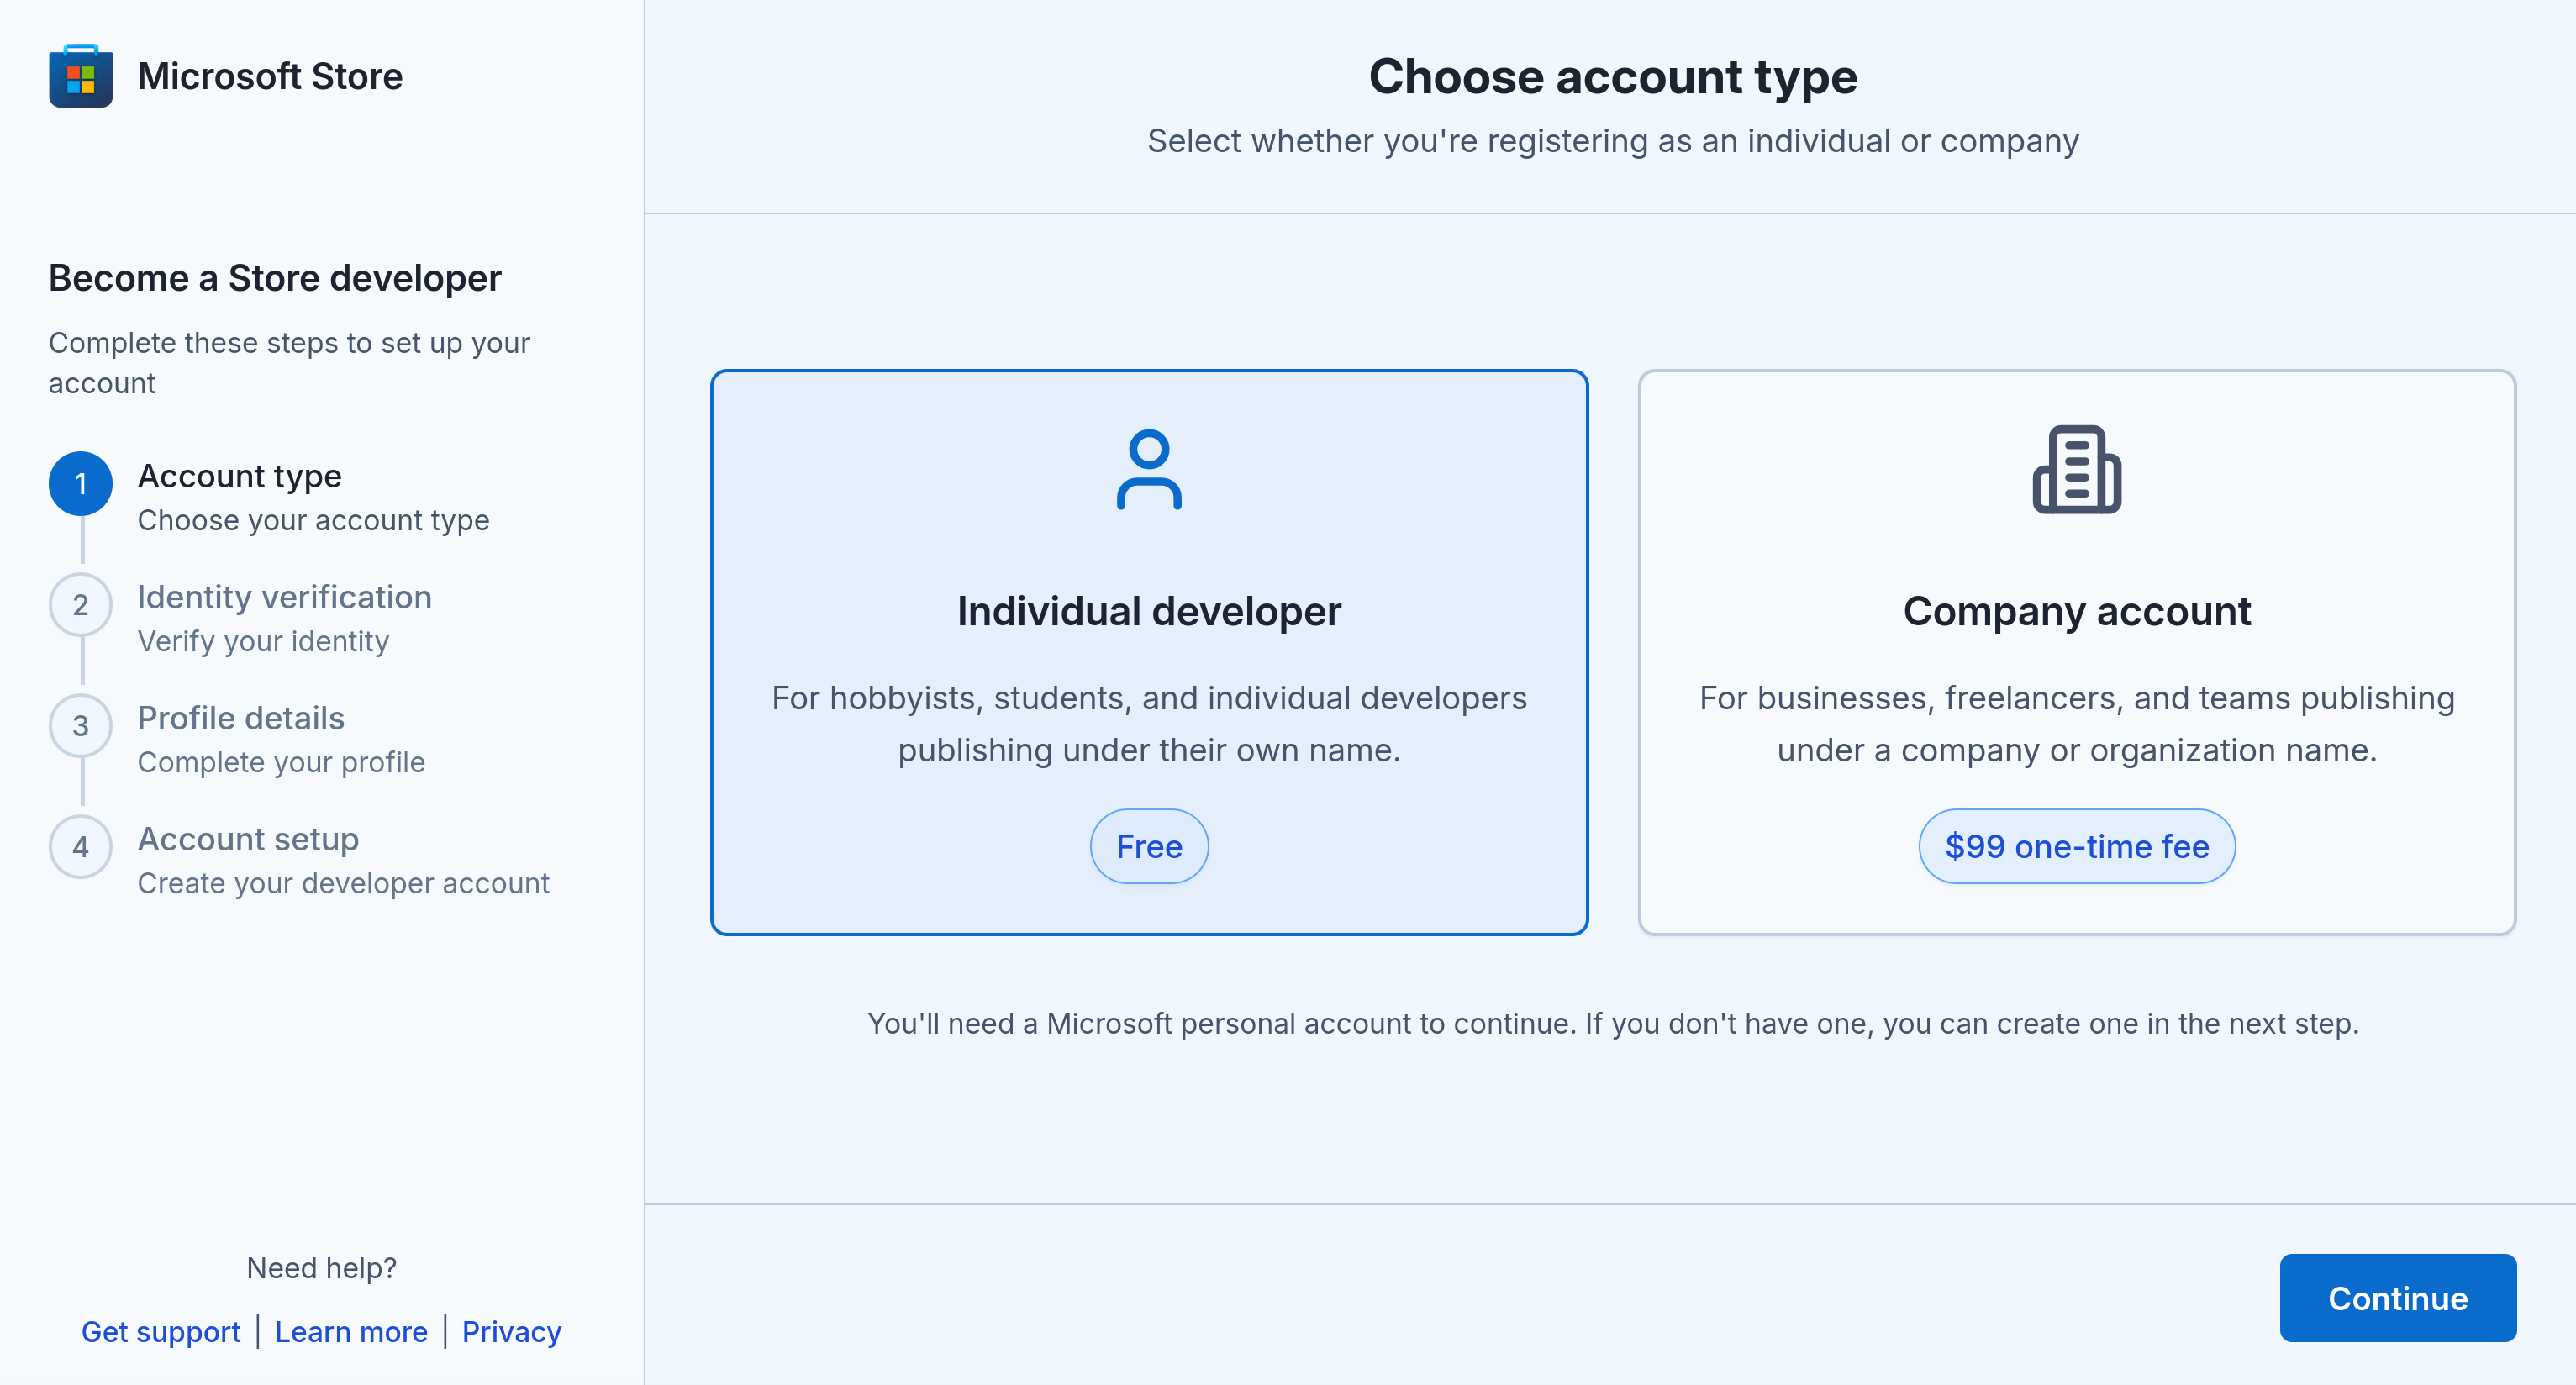This screenshot has width=2576, height=1385.
Task: Click the $99 one-time fee badge
Action: click(x=2076, y=847)
